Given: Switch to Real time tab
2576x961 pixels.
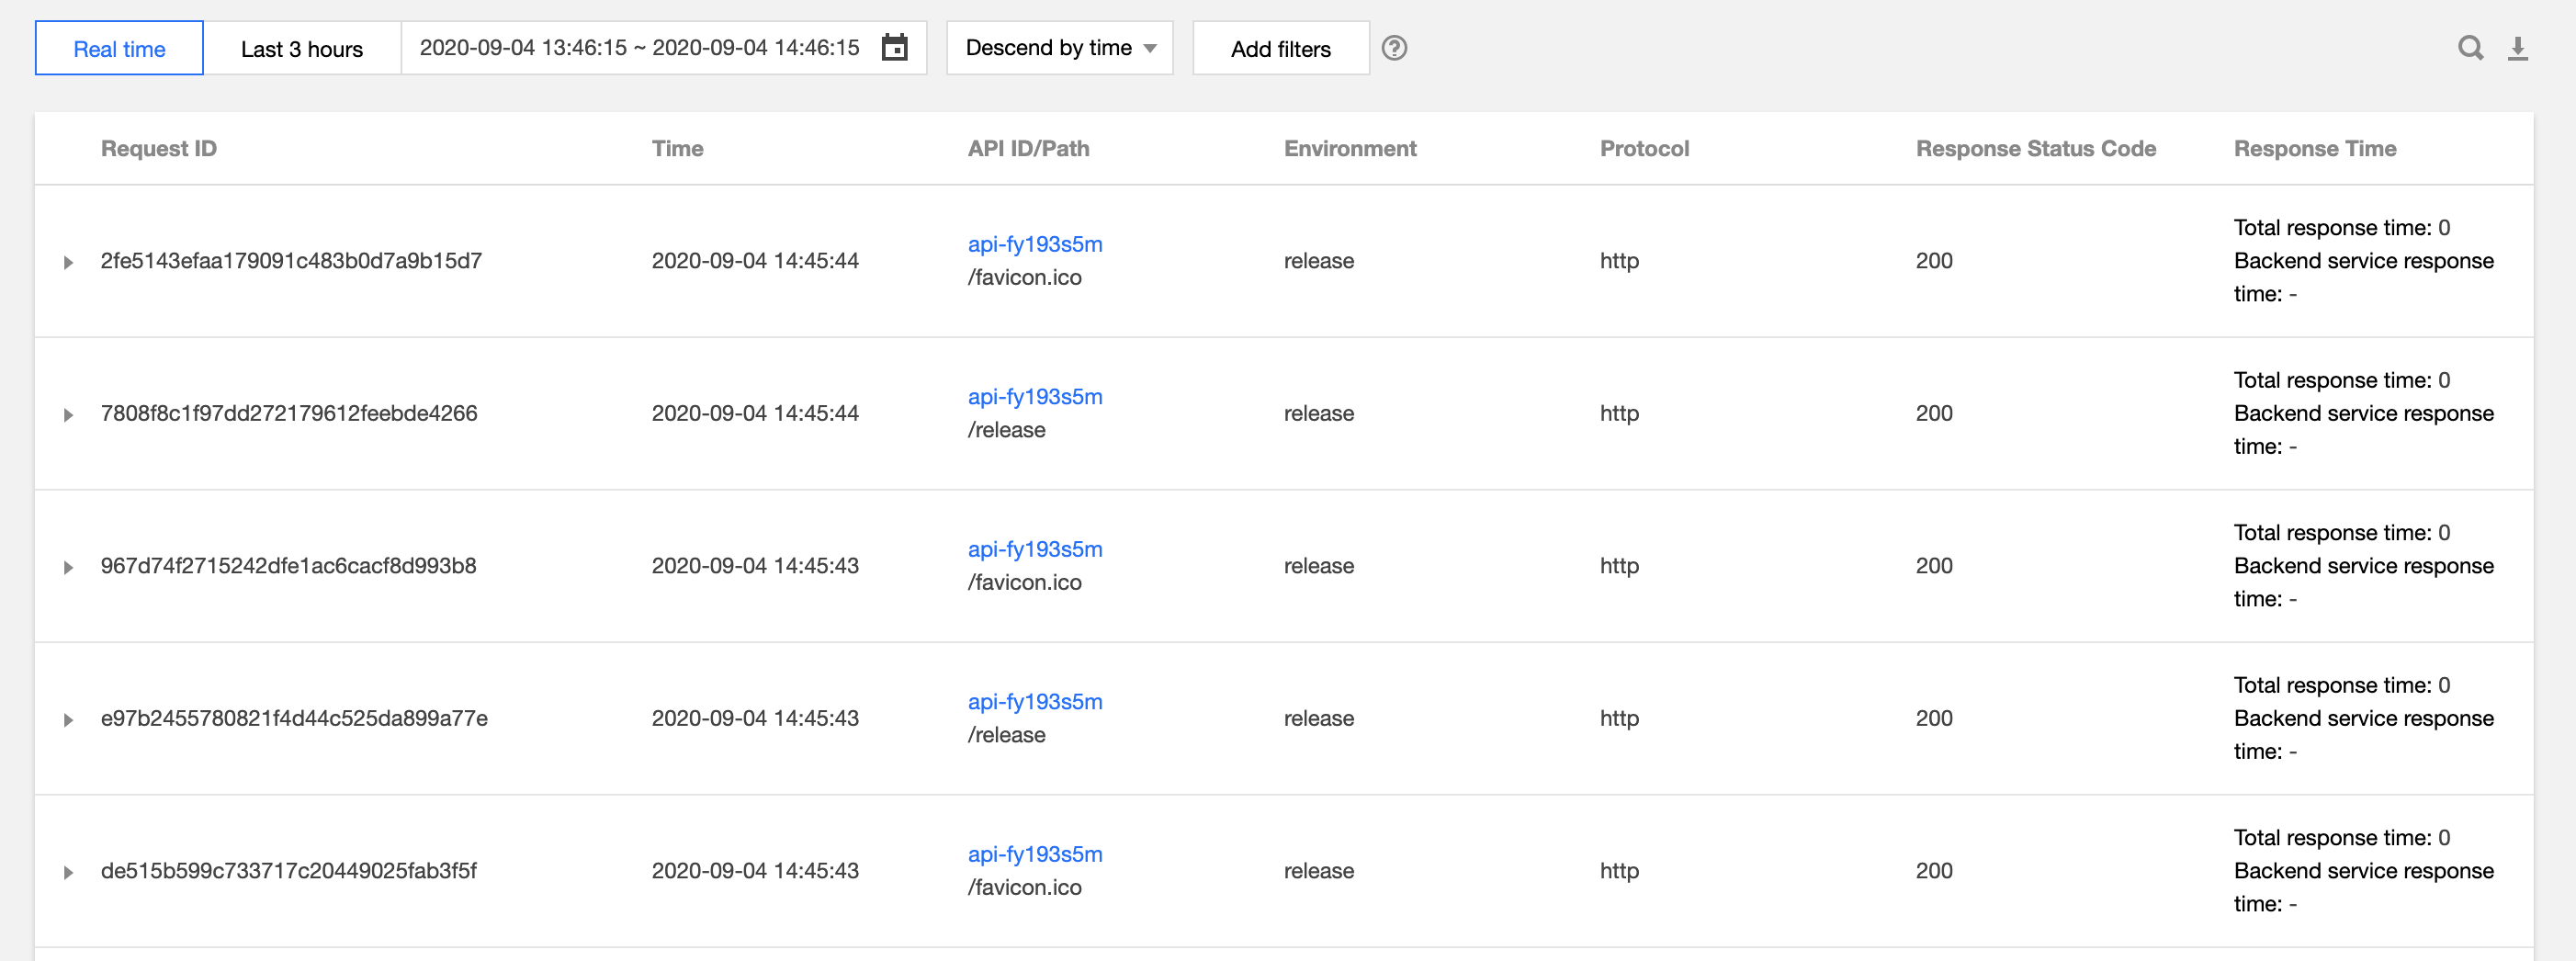Looking at the screenshot, I should point(119,49).
